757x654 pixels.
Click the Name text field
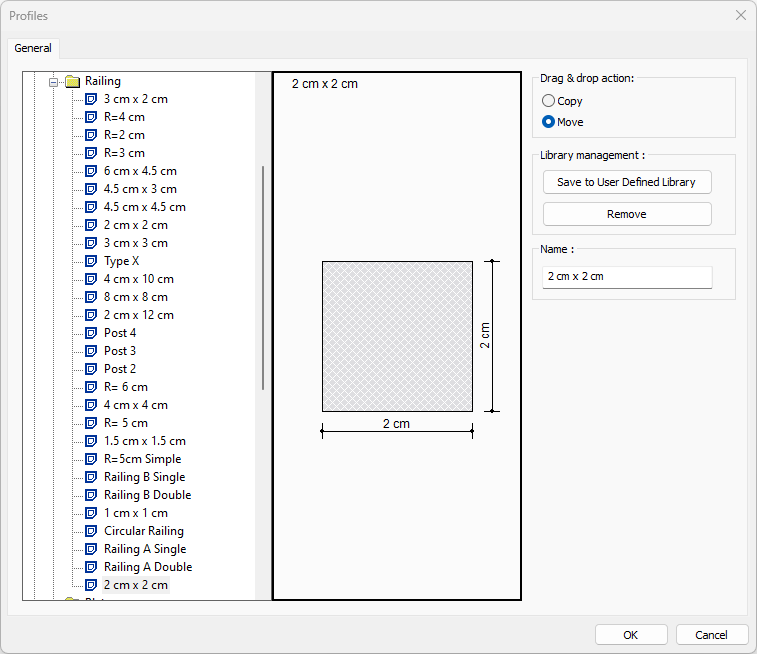click(626, 276)
